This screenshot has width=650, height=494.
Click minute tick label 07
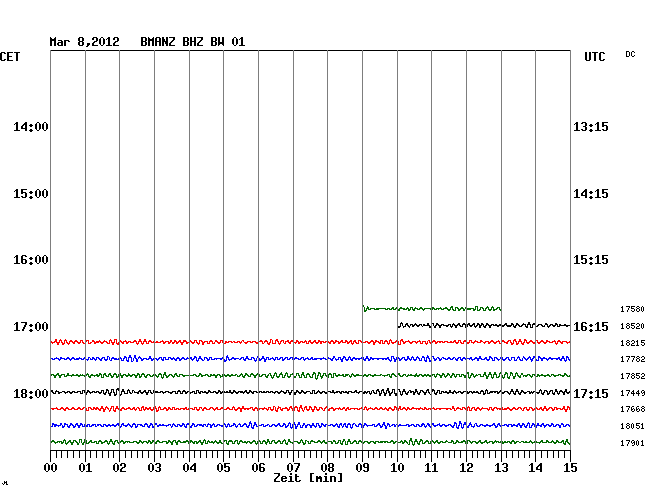(x=293, y=468)
